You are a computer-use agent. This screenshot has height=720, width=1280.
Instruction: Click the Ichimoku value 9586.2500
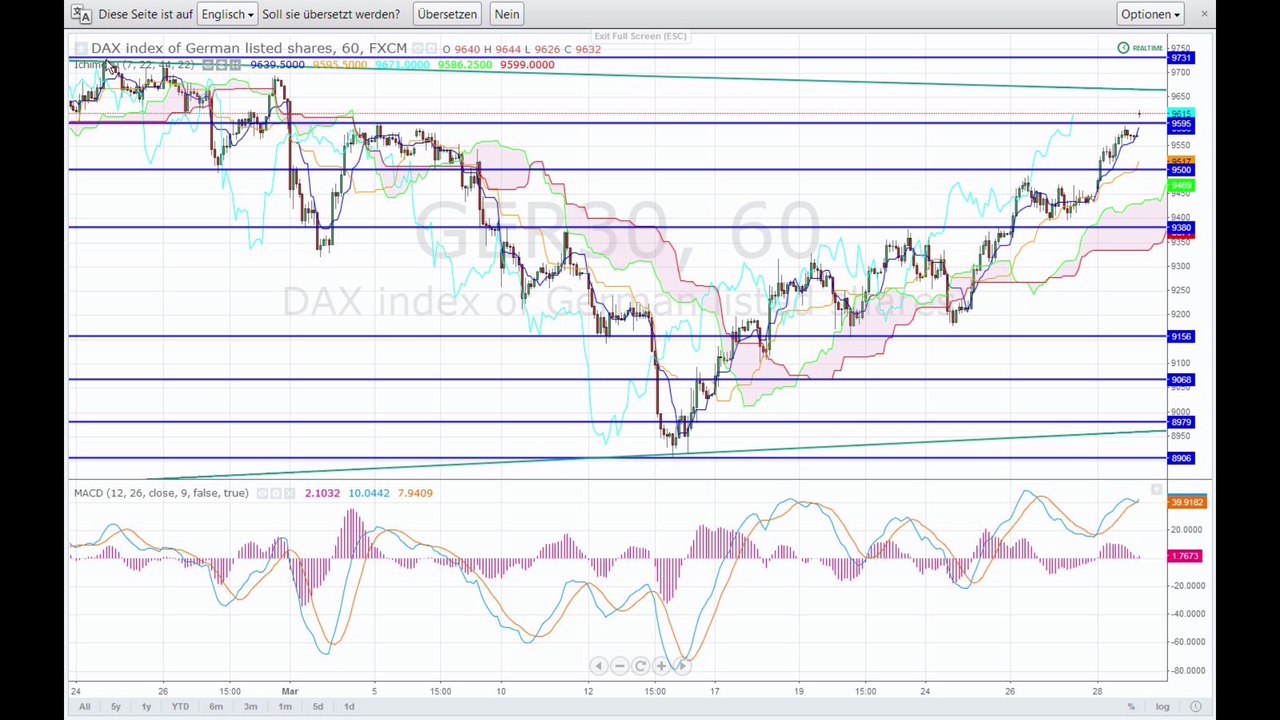coord(465,65)
